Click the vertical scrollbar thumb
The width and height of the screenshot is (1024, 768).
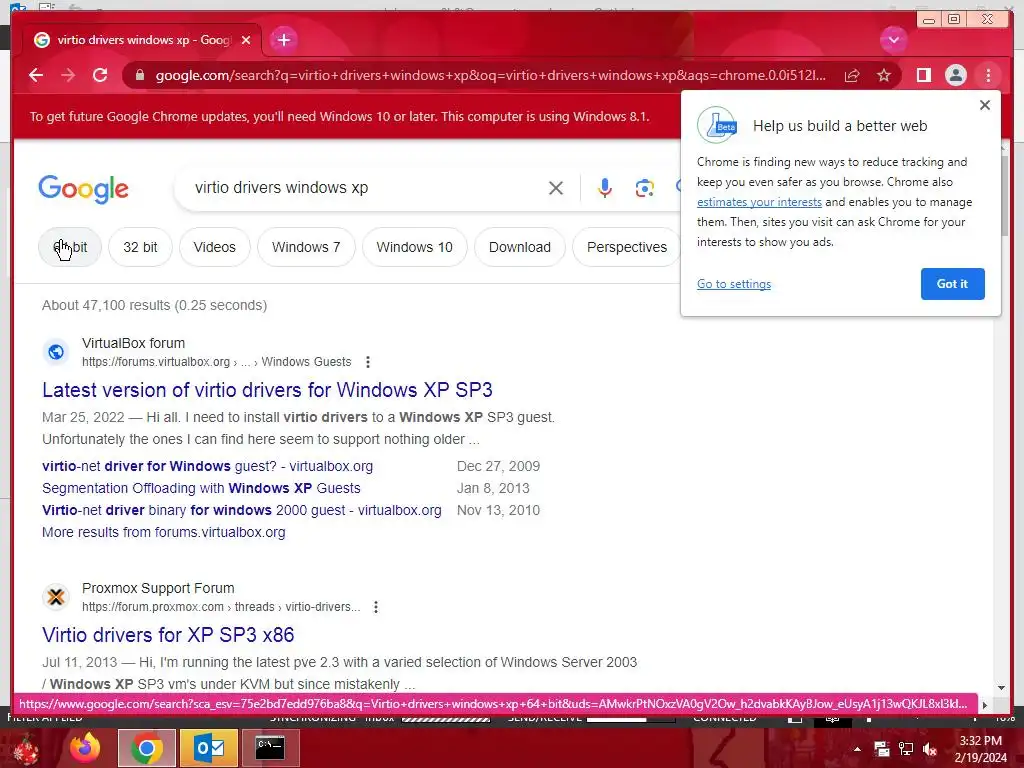tap(1002, 196)
